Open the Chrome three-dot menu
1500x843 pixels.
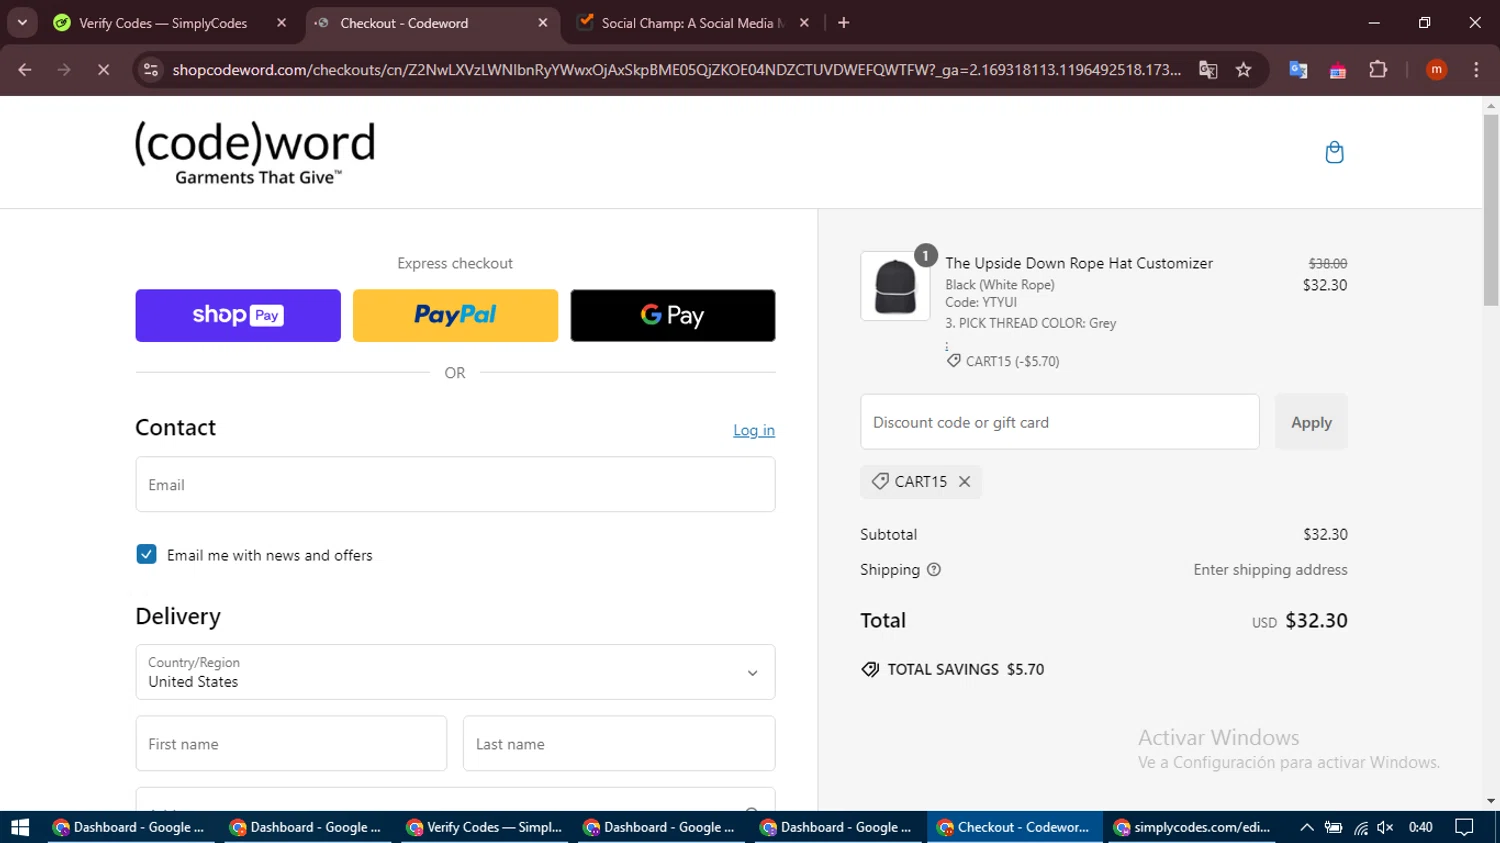click(x=1476, y=70)
